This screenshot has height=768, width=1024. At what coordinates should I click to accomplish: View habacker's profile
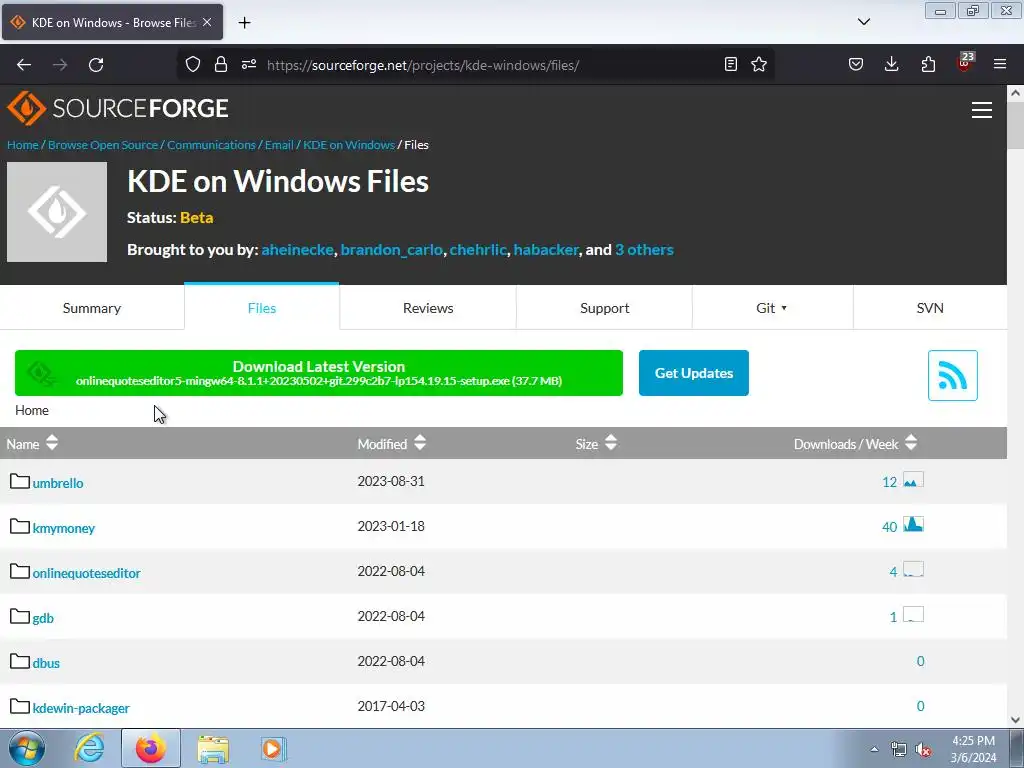(546, 249)
